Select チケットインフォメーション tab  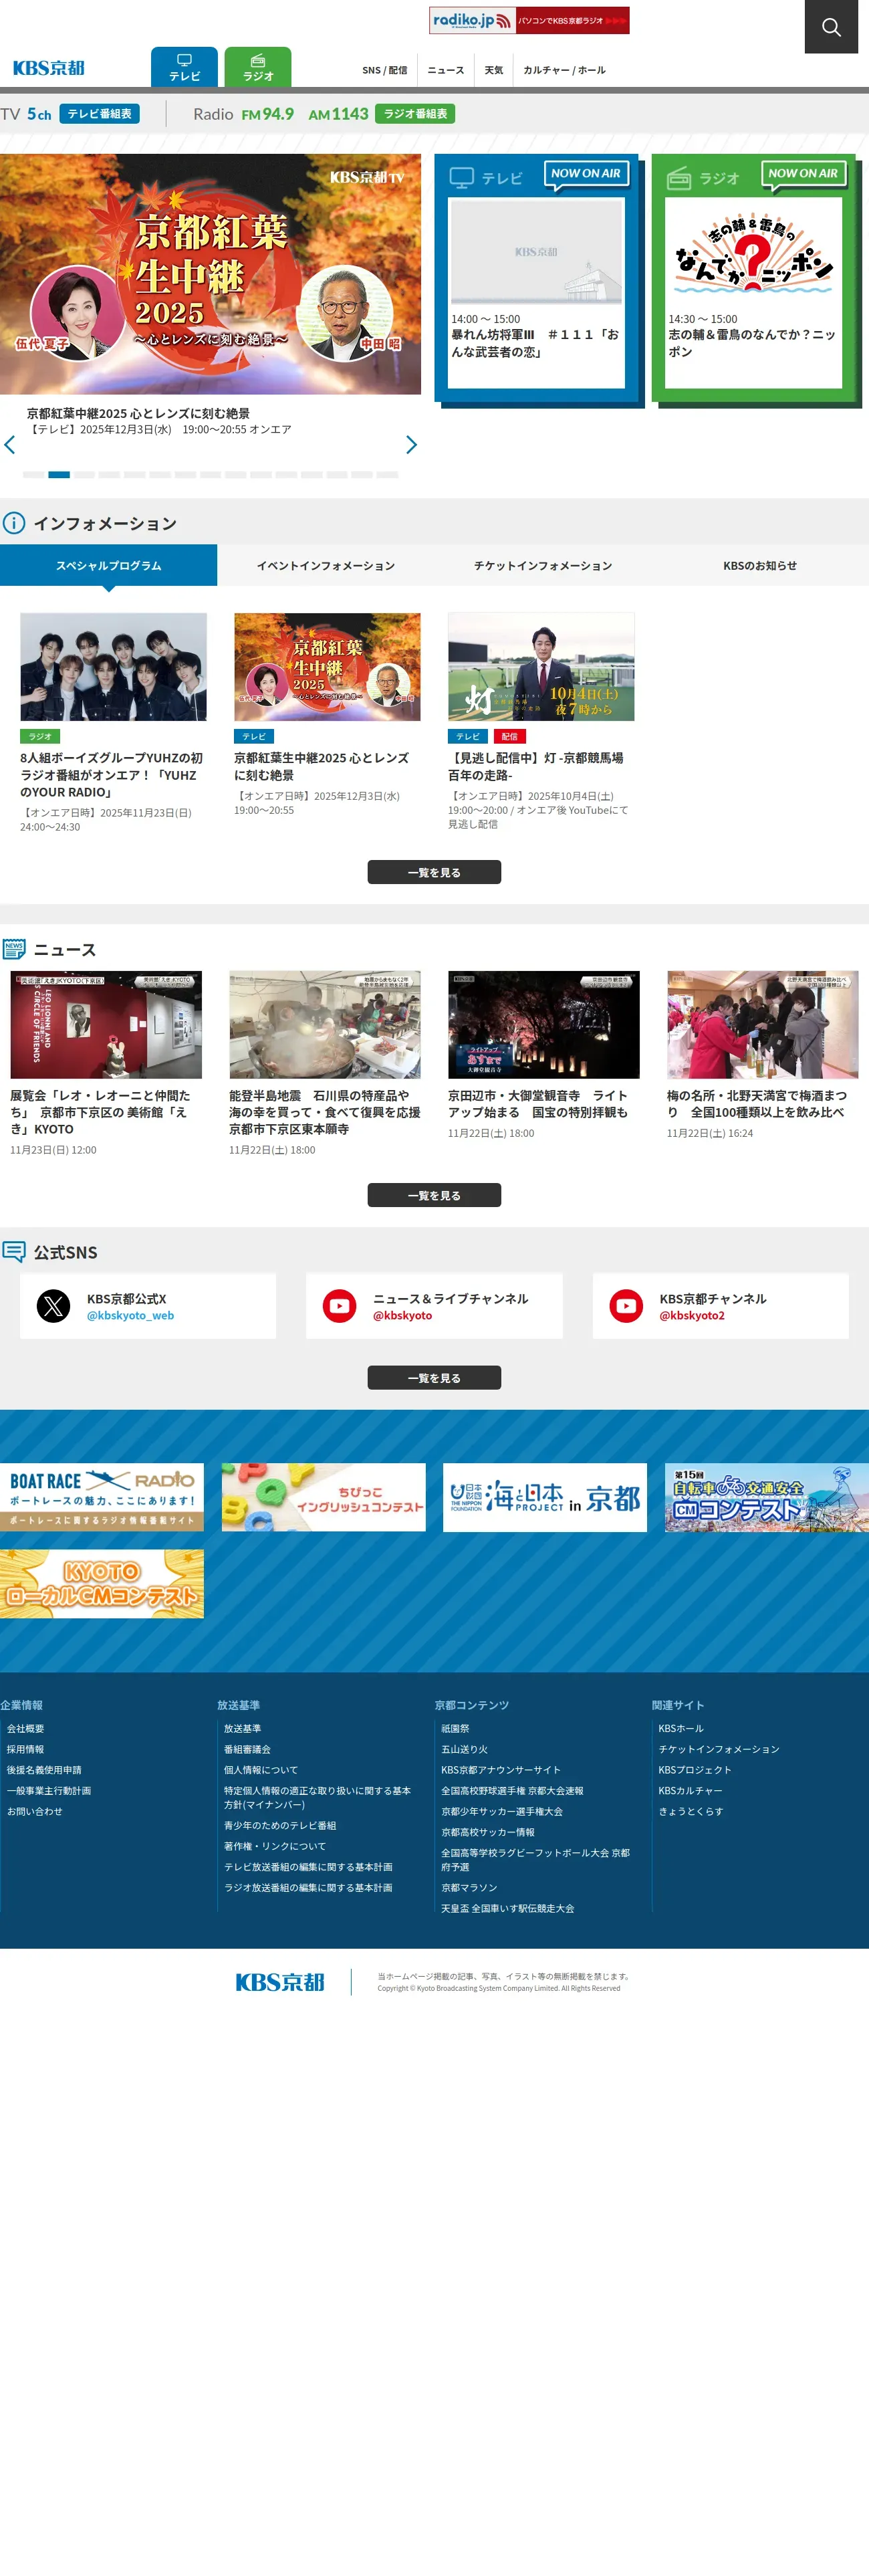tap(543, 566)
